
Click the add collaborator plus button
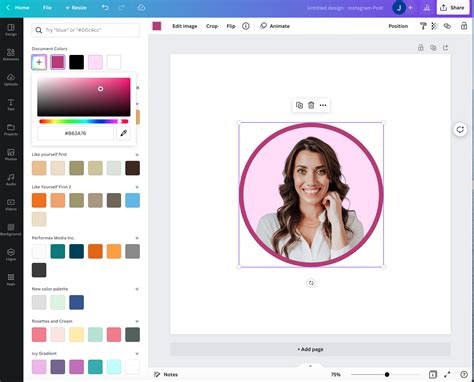pos(410,8)
